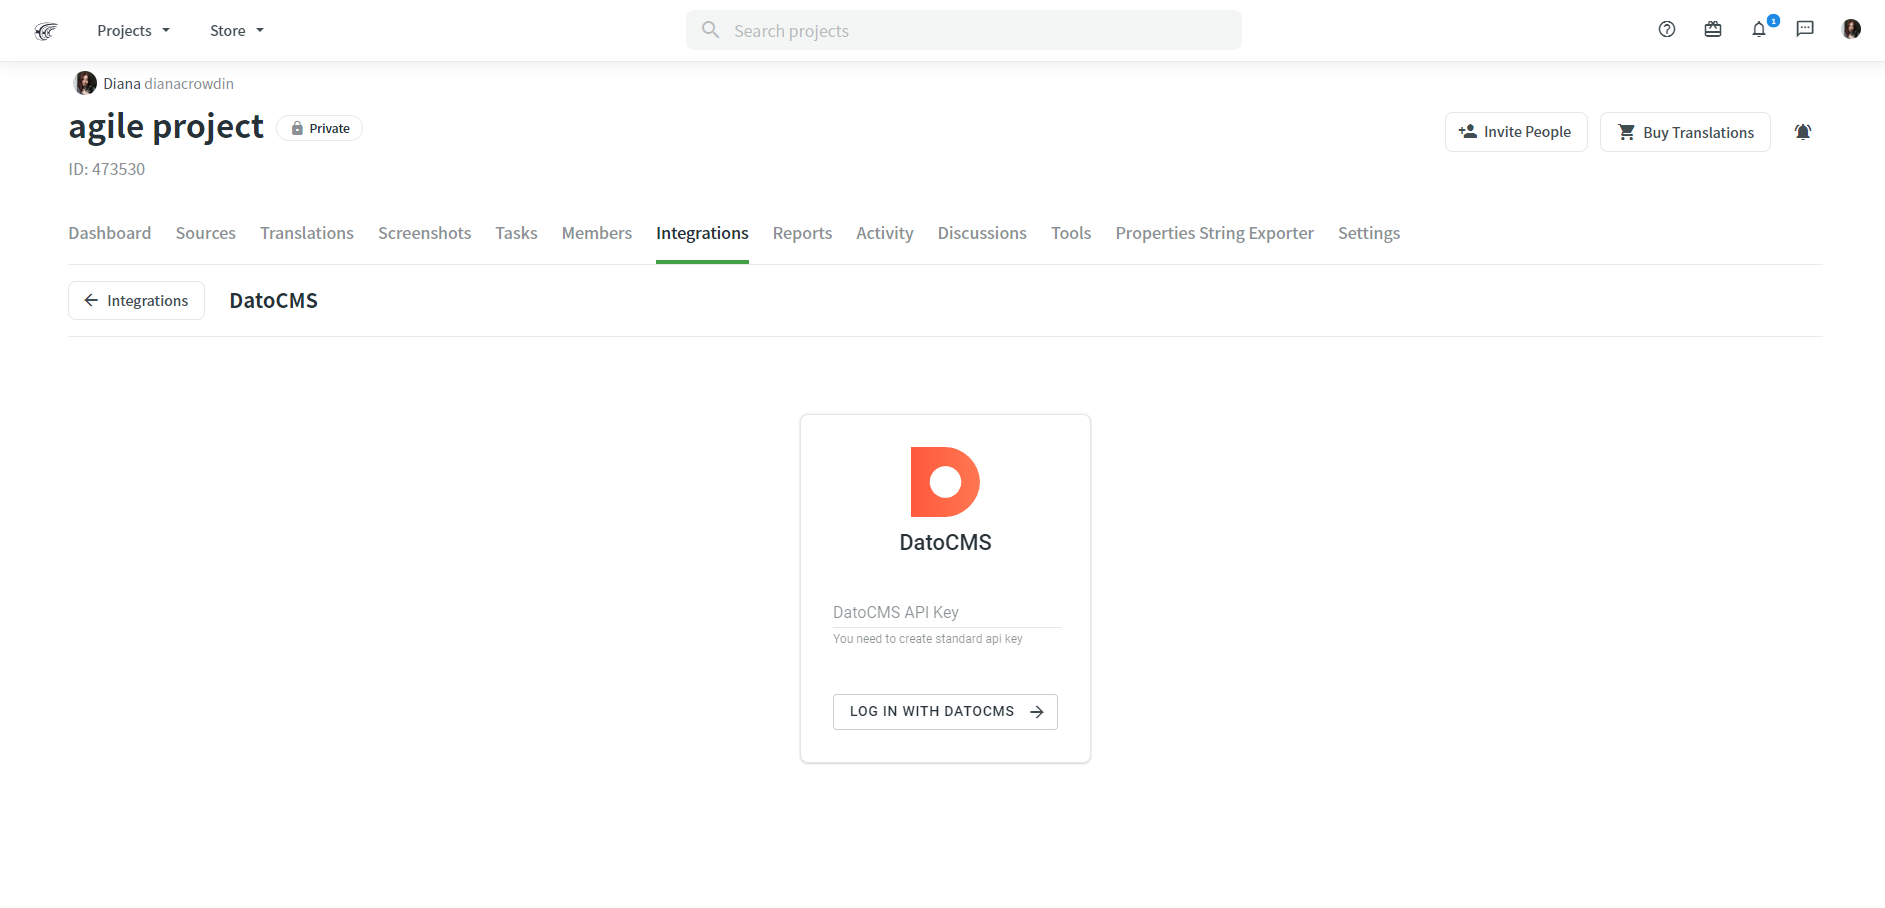This screenshot has height=908, width=1885.
Task: Switch to the Tools tab
Action: 1071,233
